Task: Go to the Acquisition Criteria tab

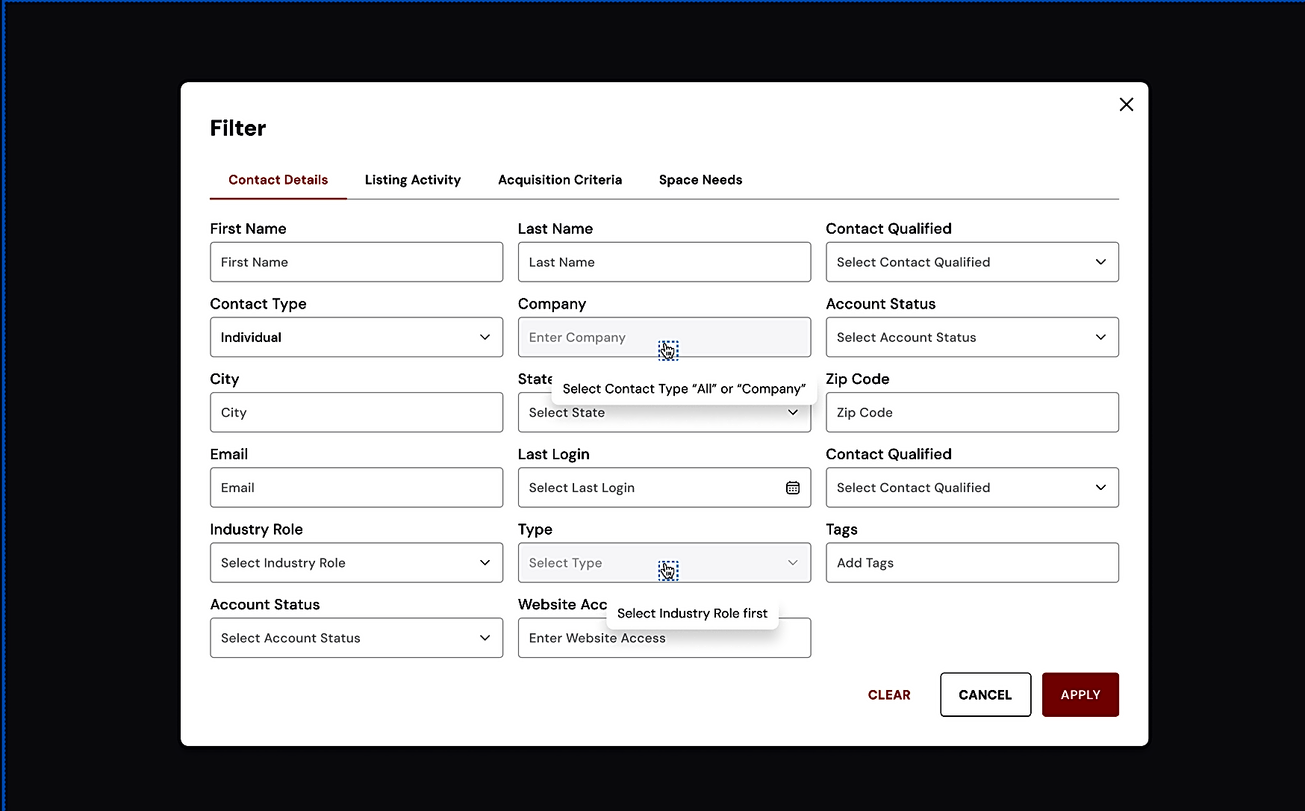Action: (x=560, y=180)
